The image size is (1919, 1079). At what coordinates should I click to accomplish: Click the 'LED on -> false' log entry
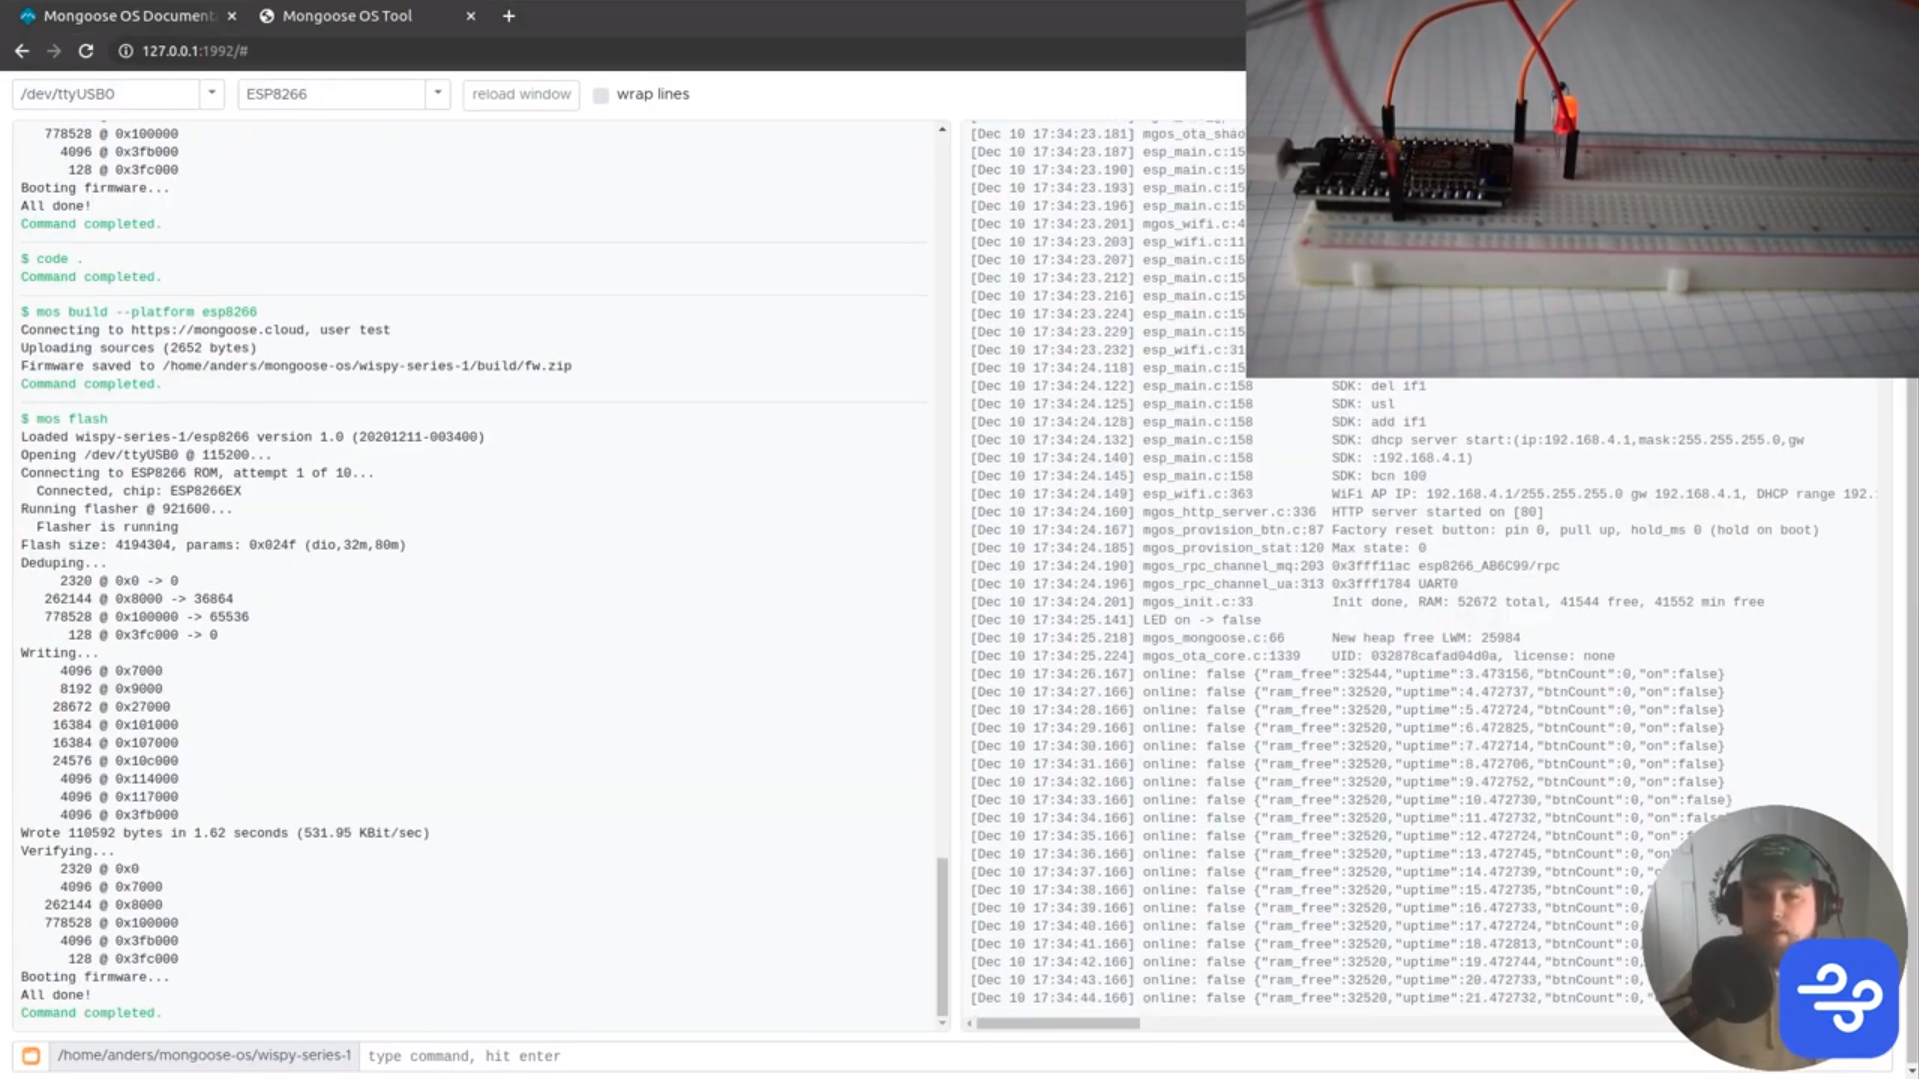[x=1115, y=620]
